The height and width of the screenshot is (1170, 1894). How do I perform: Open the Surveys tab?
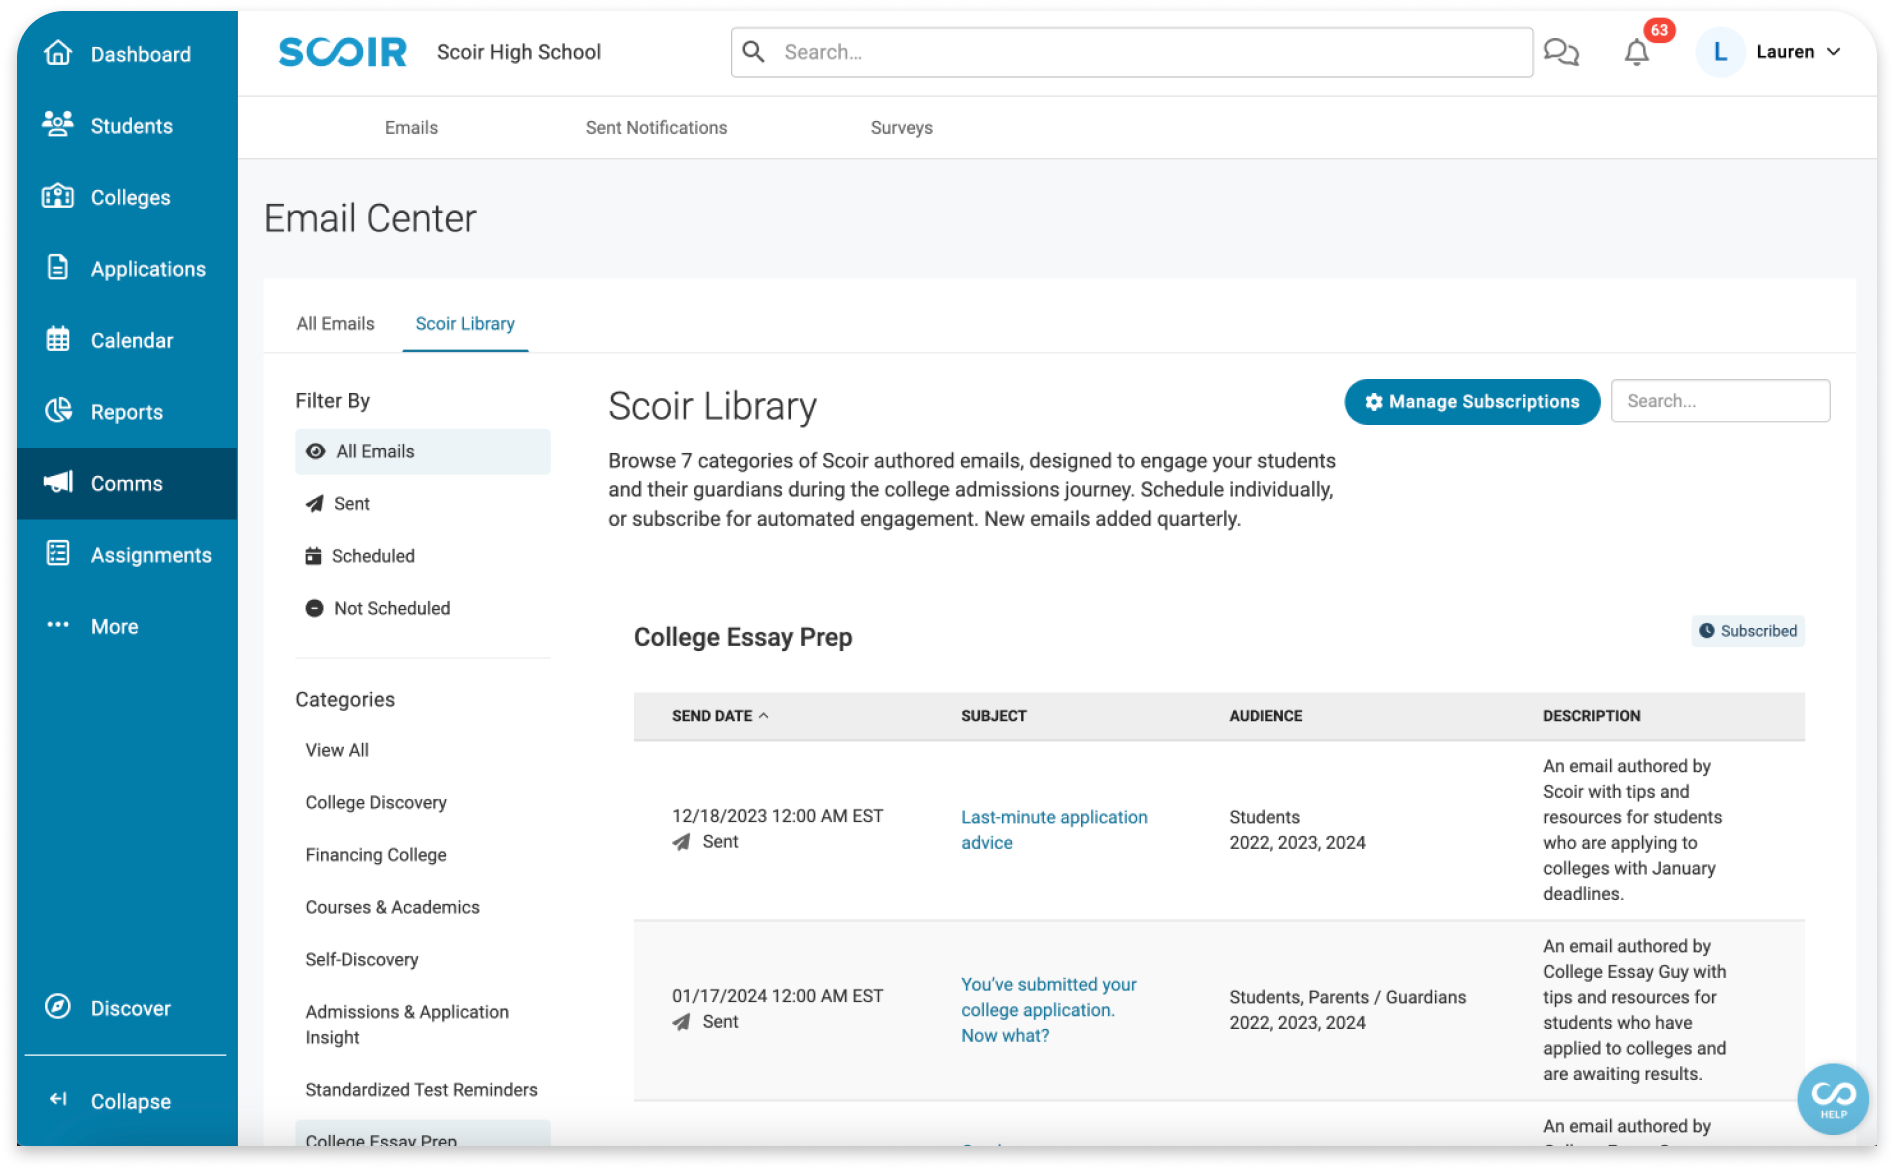[x=901, y=127]
